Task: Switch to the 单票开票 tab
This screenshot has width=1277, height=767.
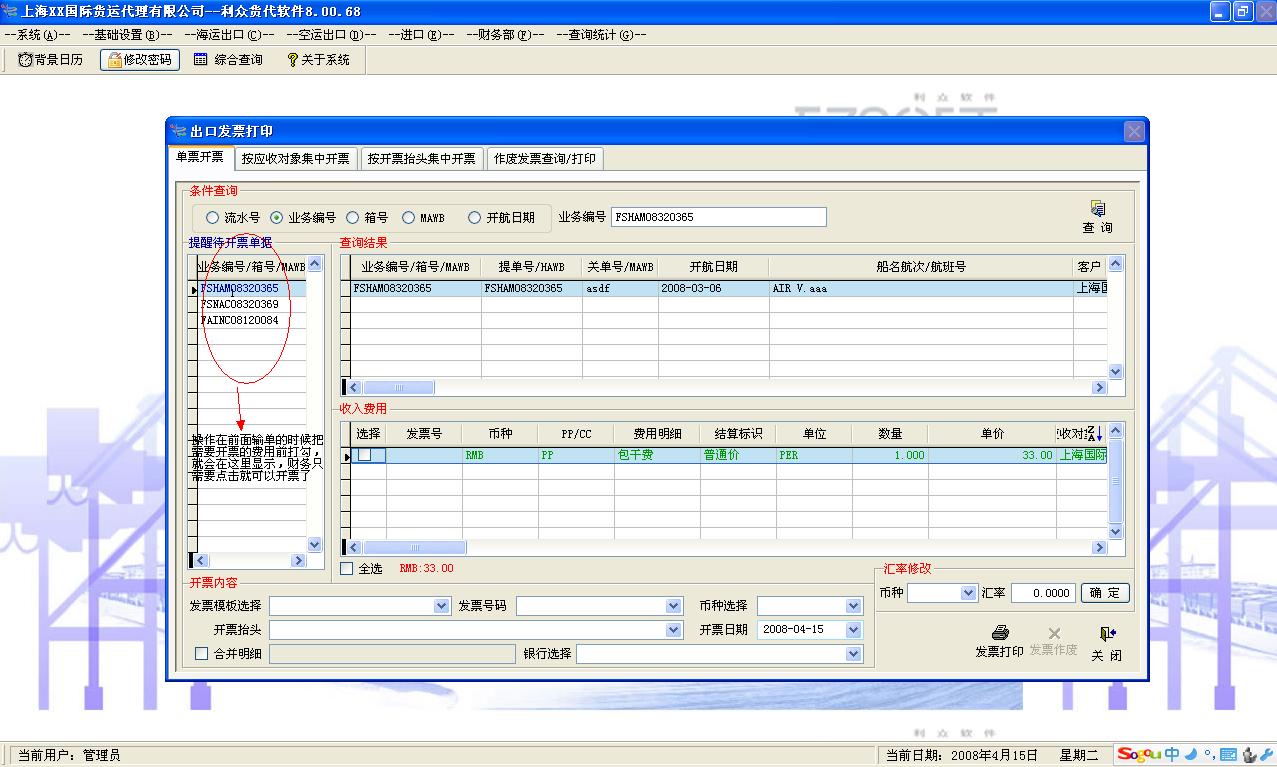Action: tap(200, 157)
